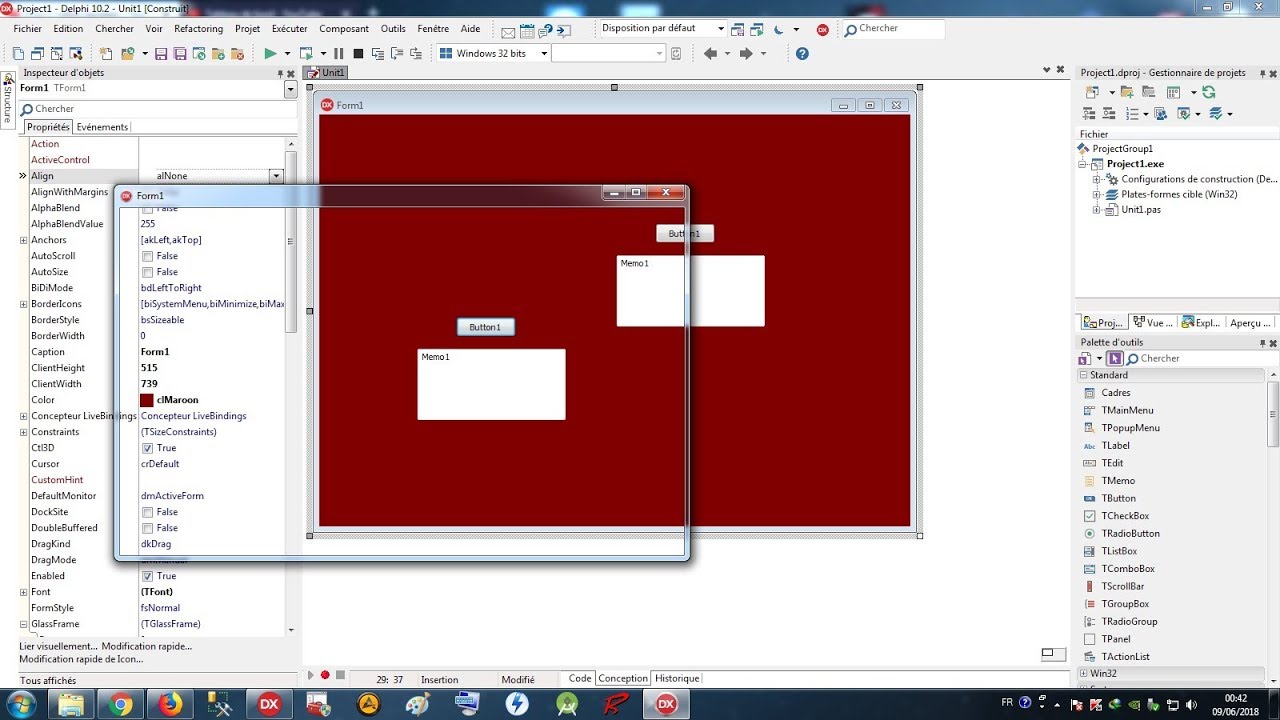Click the clMaroon color swatch
The image size is (1280, 720).
[x=147, y=400]
